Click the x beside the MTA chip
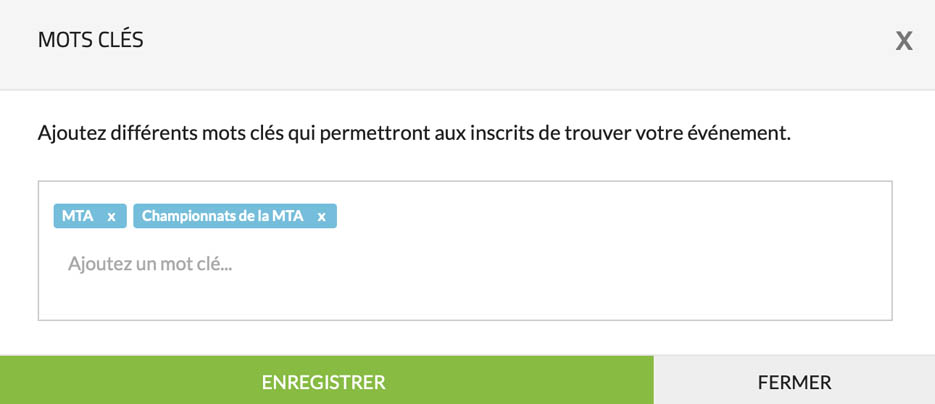The image size is (935, 404). click(112, 216)
